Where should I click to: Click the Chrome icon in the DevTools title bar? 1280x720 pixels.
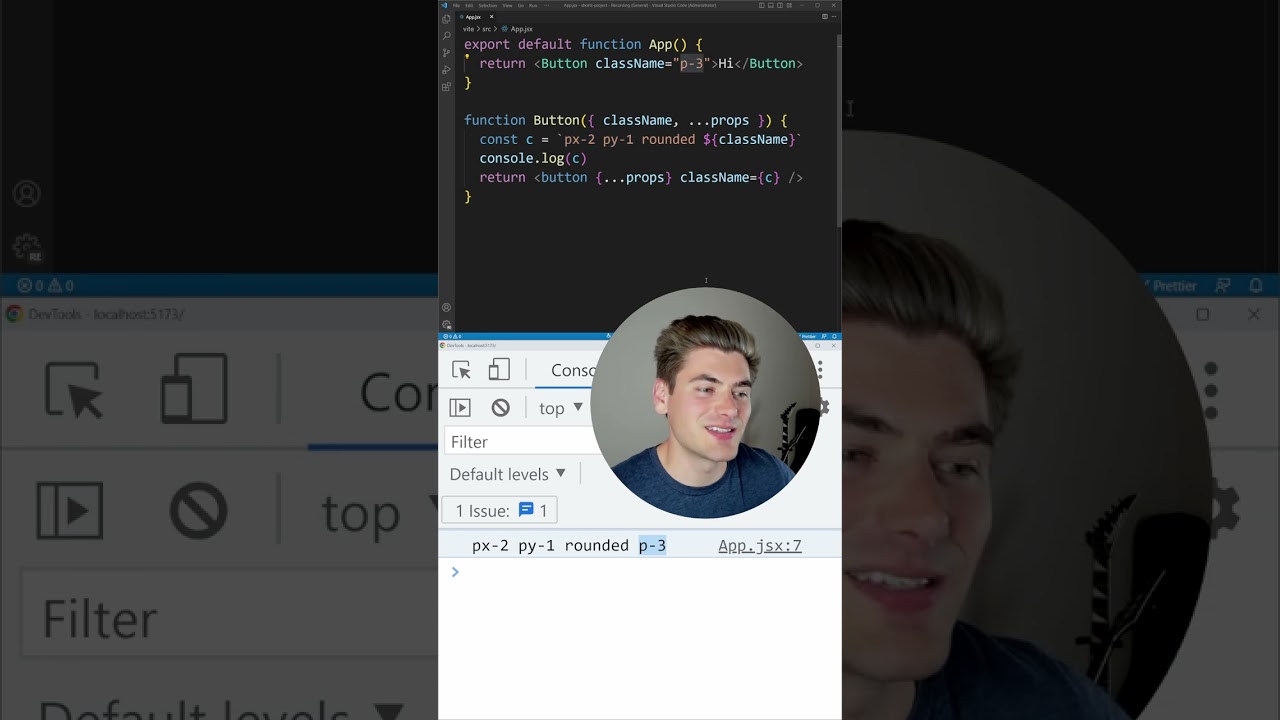443,345
